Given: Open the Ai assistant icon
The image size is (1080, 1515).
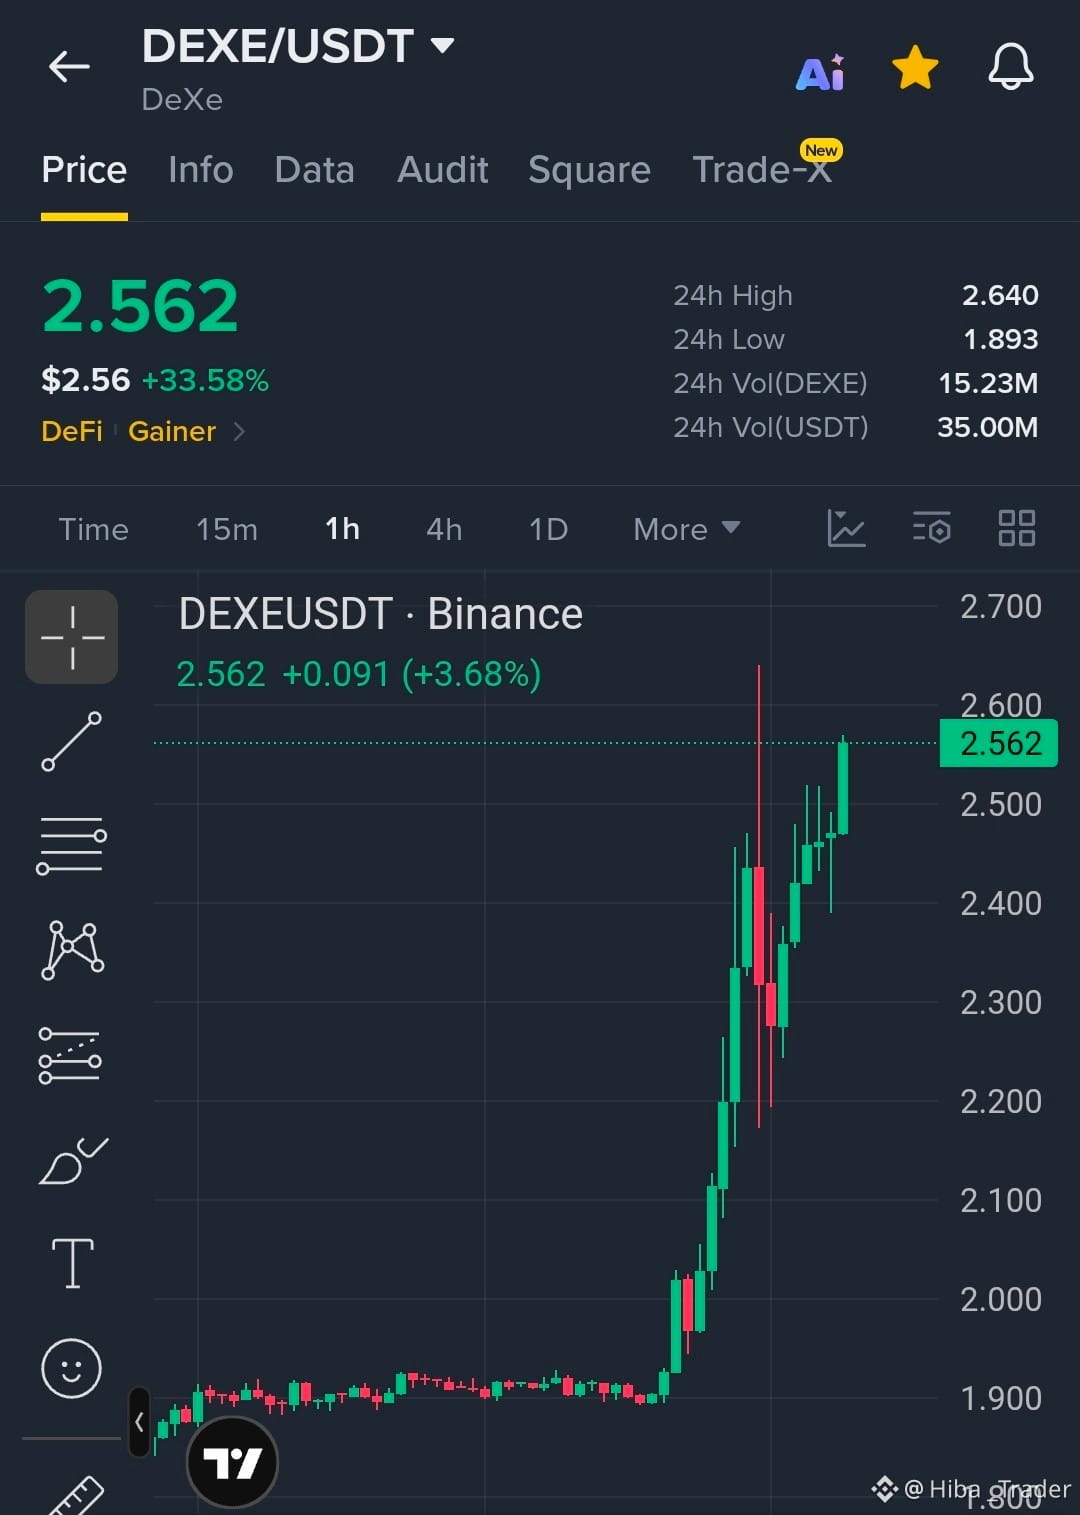Looking at the screenshot, I should 821,71.
